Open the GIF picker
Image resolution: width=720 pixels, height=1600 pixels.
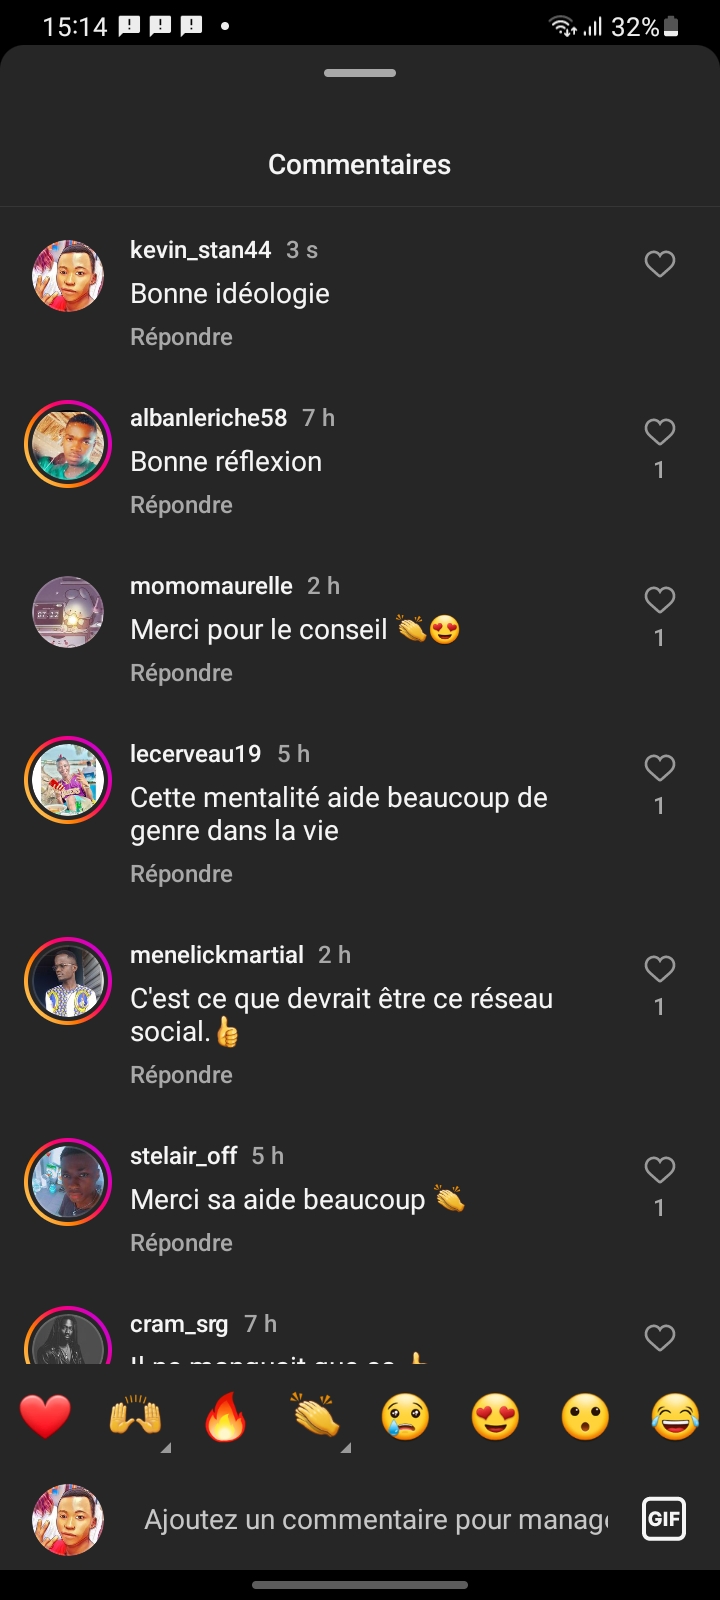click(664, 1519)
